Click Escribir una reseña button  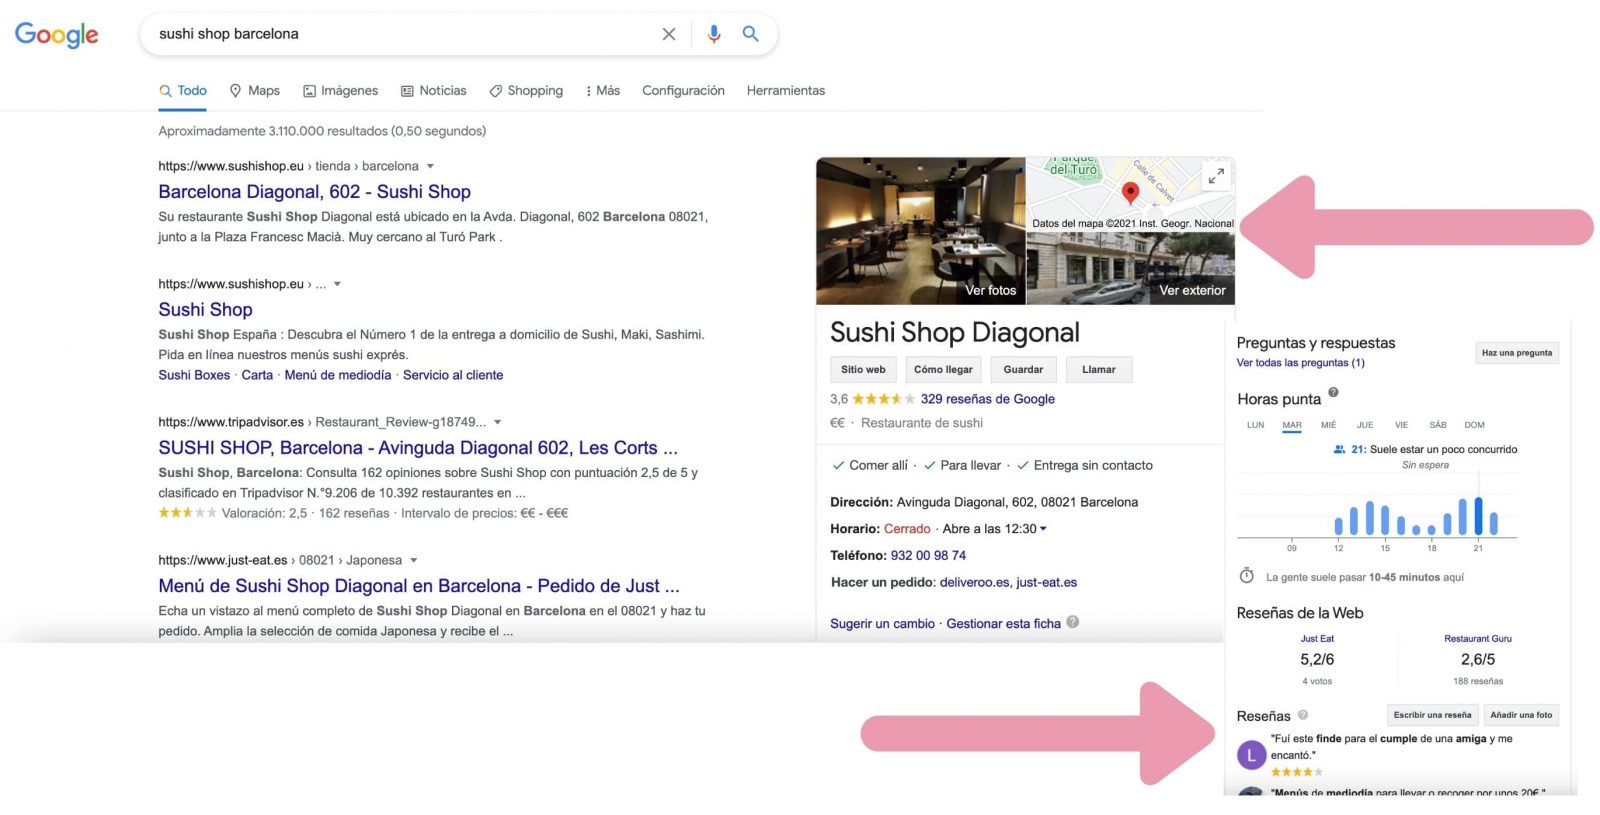click(x=1432, y=715)
